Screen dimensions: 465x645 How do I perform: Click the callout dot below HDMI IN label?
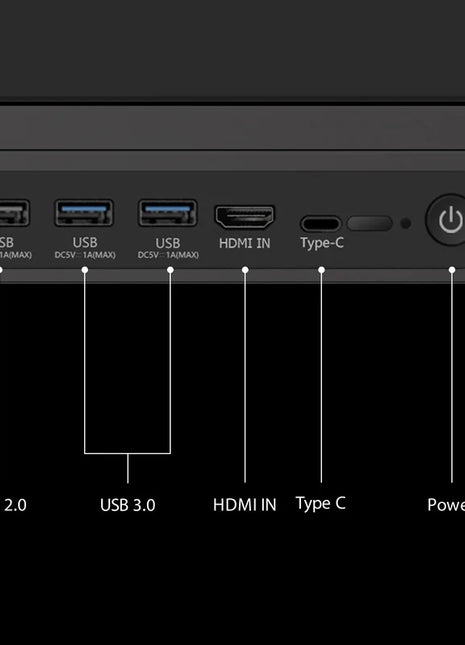245,270
